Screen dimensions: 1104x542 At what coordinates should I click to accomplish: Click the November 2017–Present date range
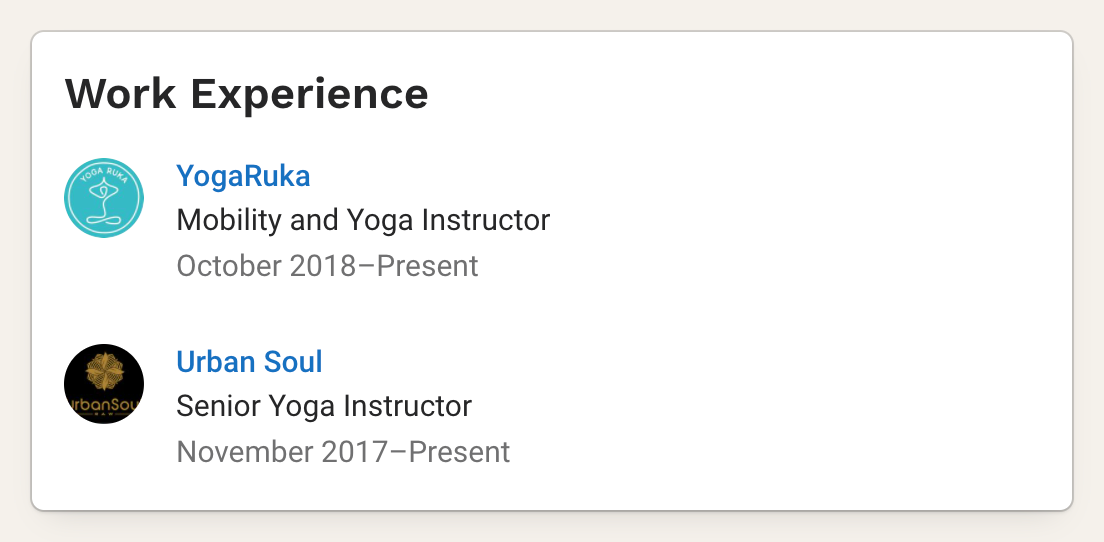343,452
